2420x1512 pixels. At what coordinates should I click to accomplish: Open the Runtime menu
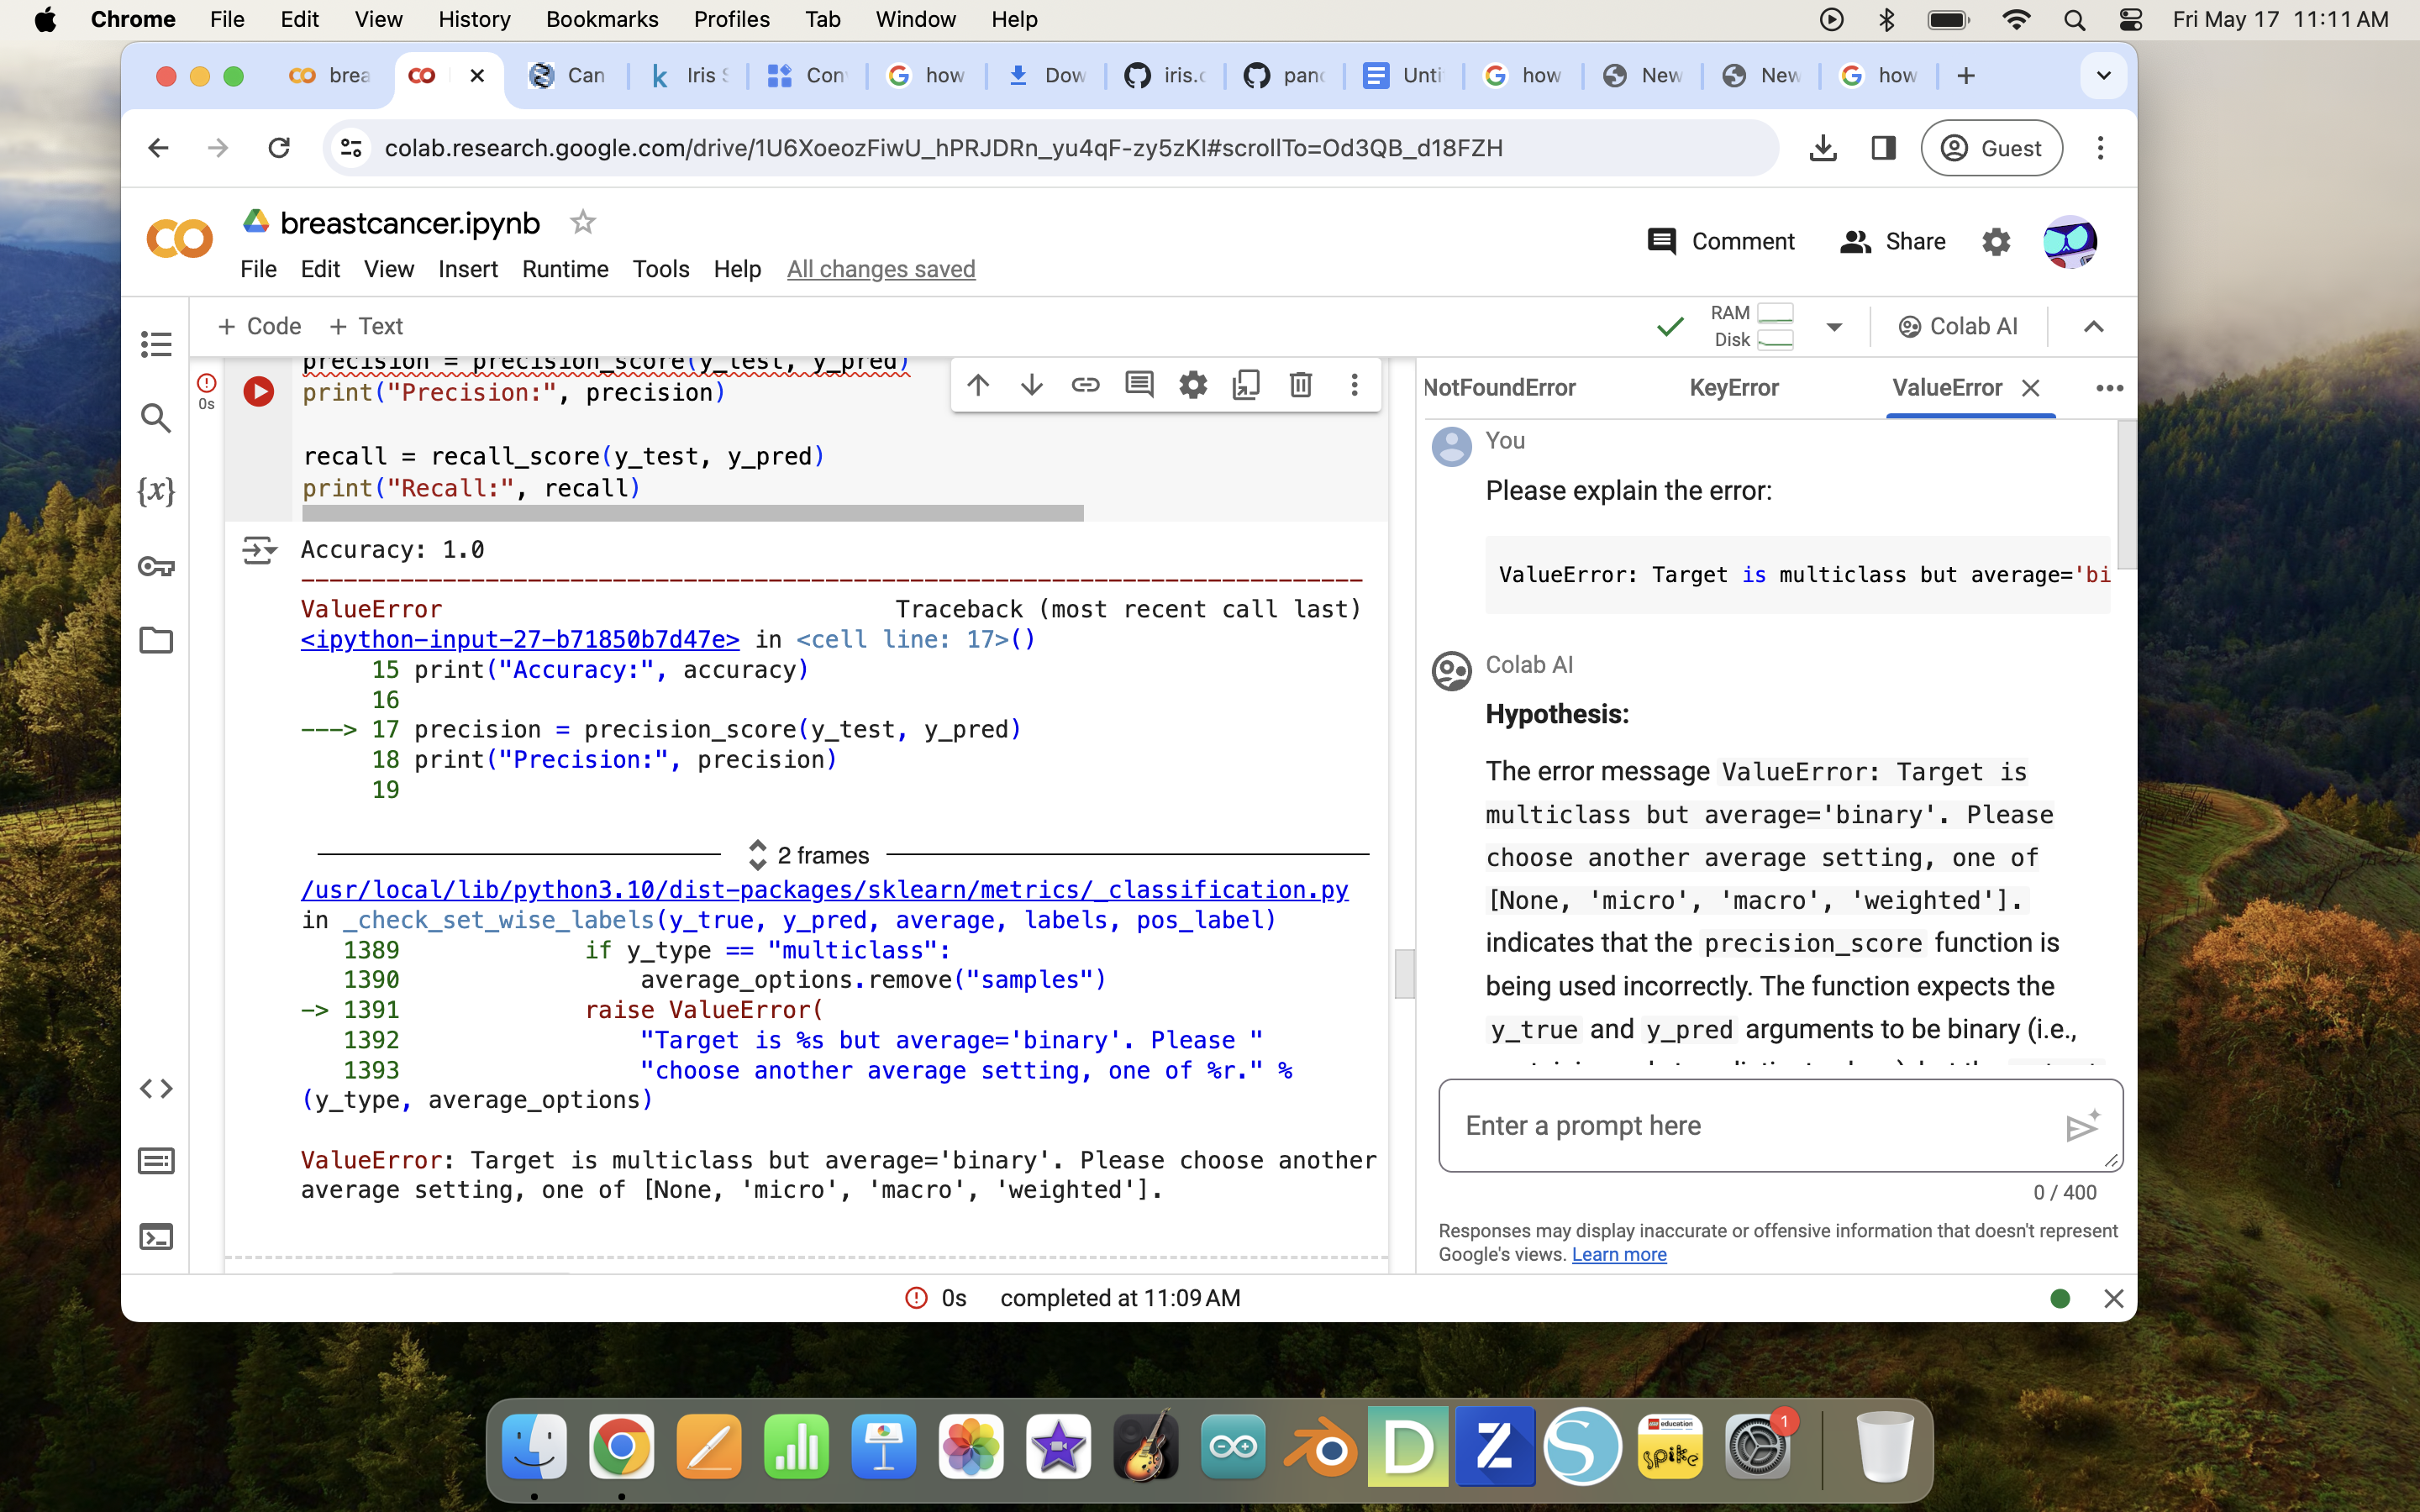[565, 270]
